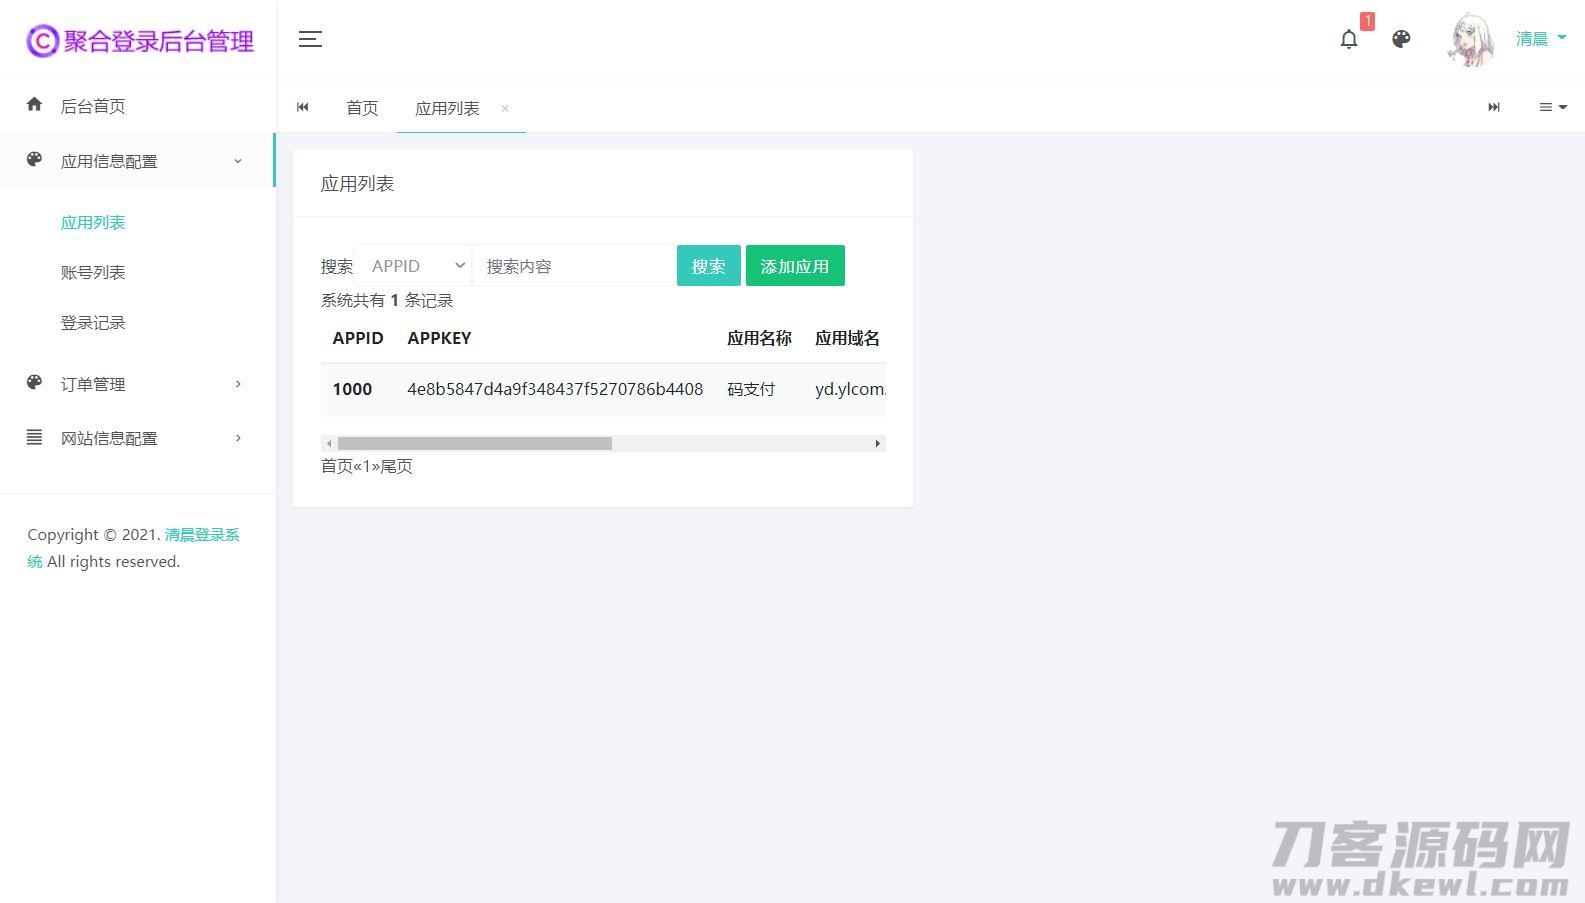Screen dimensions: 1585x903
Task: Click the 添加应用 button
Action: [x=795, y=266]
